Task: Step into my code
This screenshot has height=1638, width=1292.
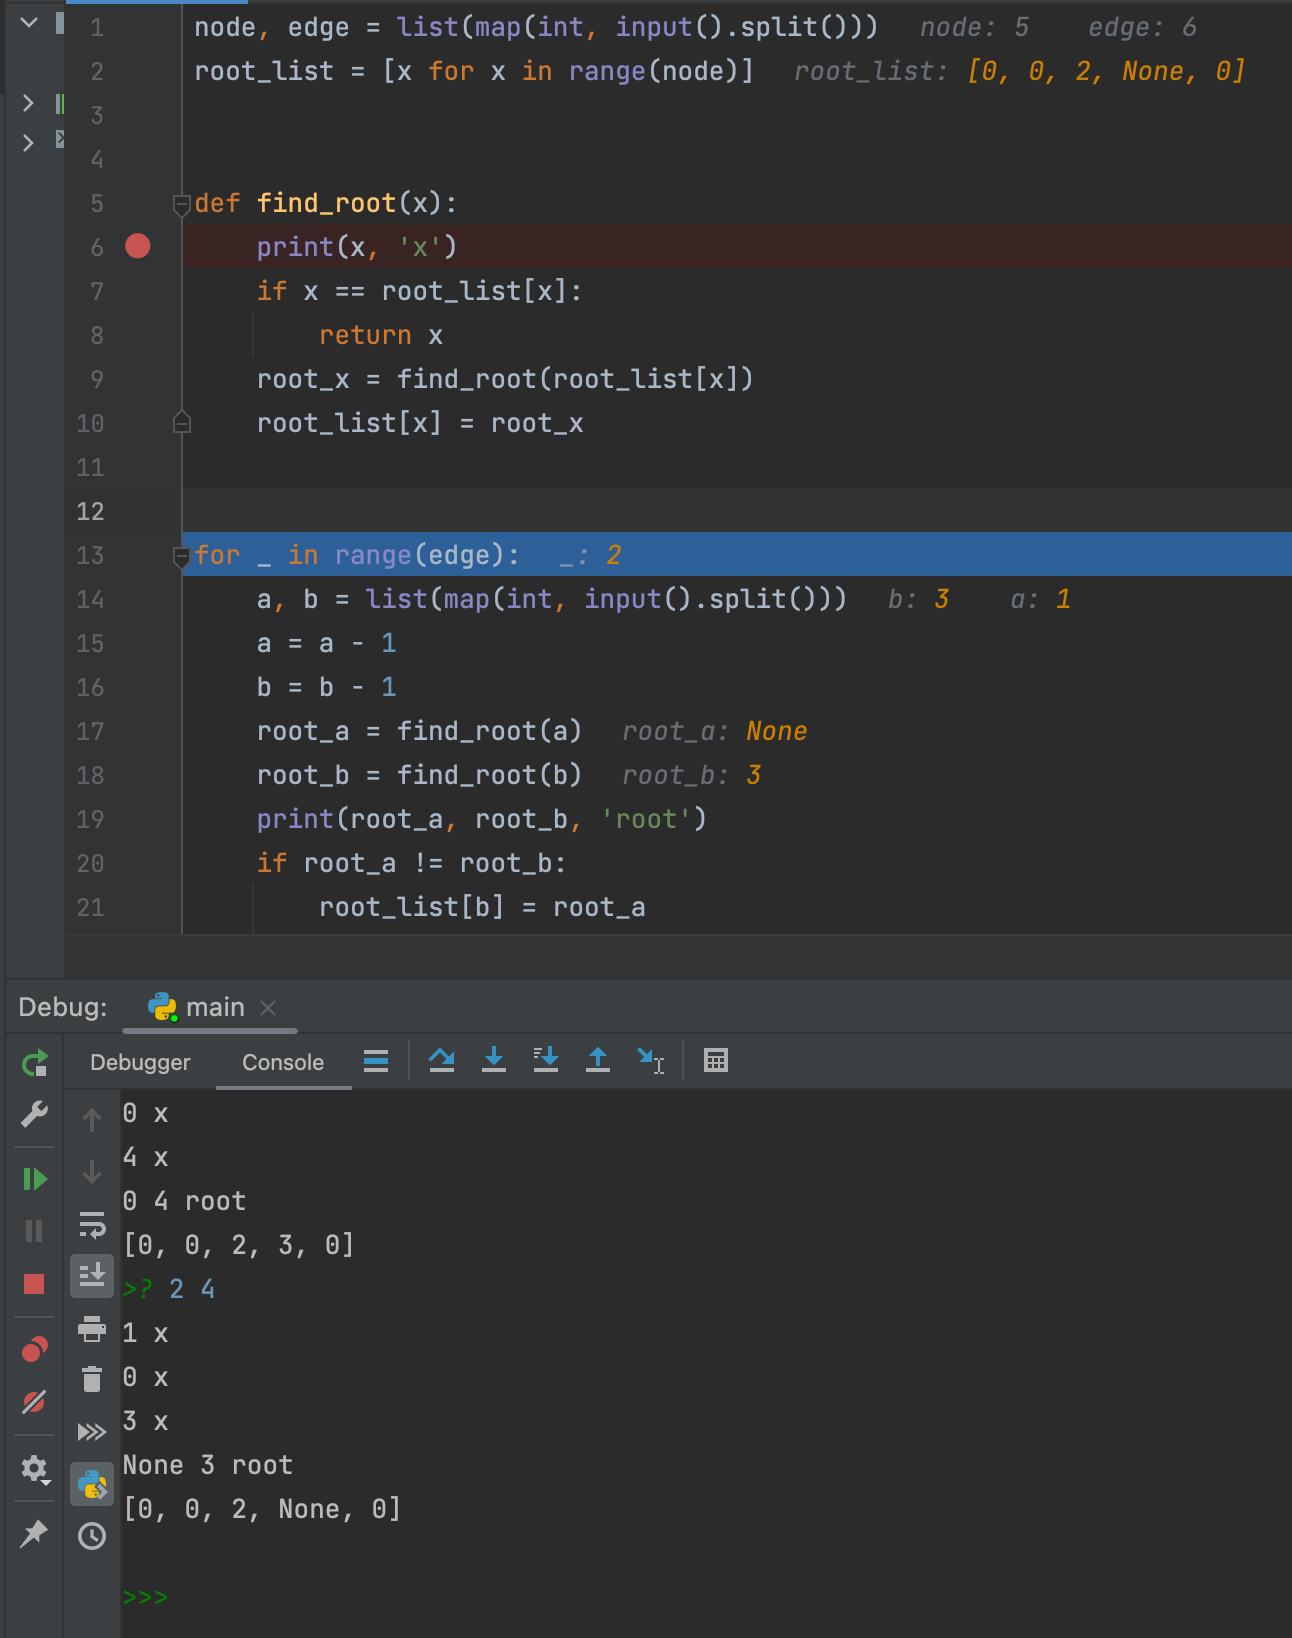Action: coord(546,1060)
